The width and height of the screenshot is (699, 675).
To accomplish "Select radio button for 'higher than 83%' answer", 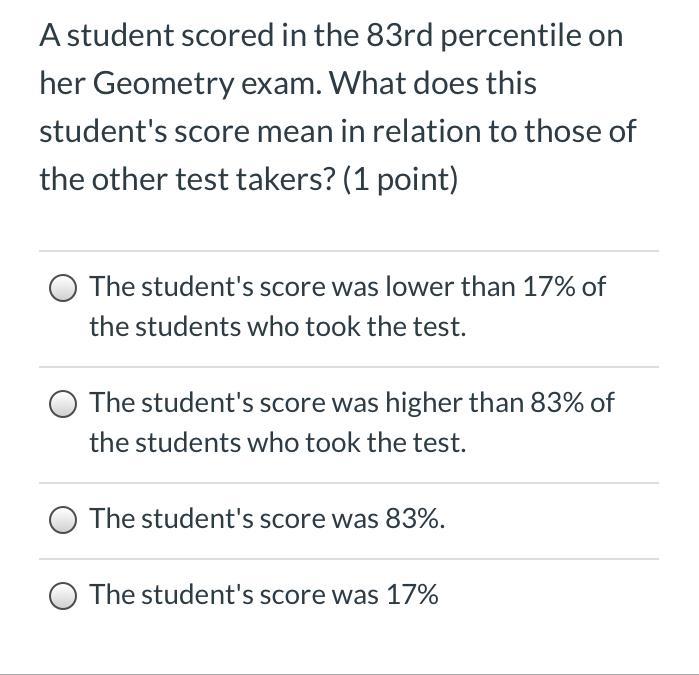I will point(63,404).
